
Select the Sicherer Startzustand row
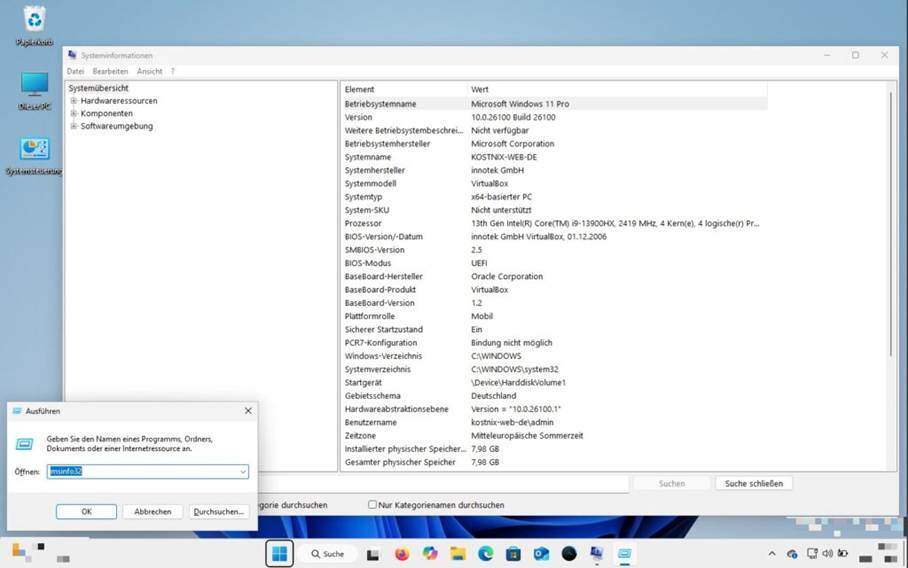coord(555,330)
